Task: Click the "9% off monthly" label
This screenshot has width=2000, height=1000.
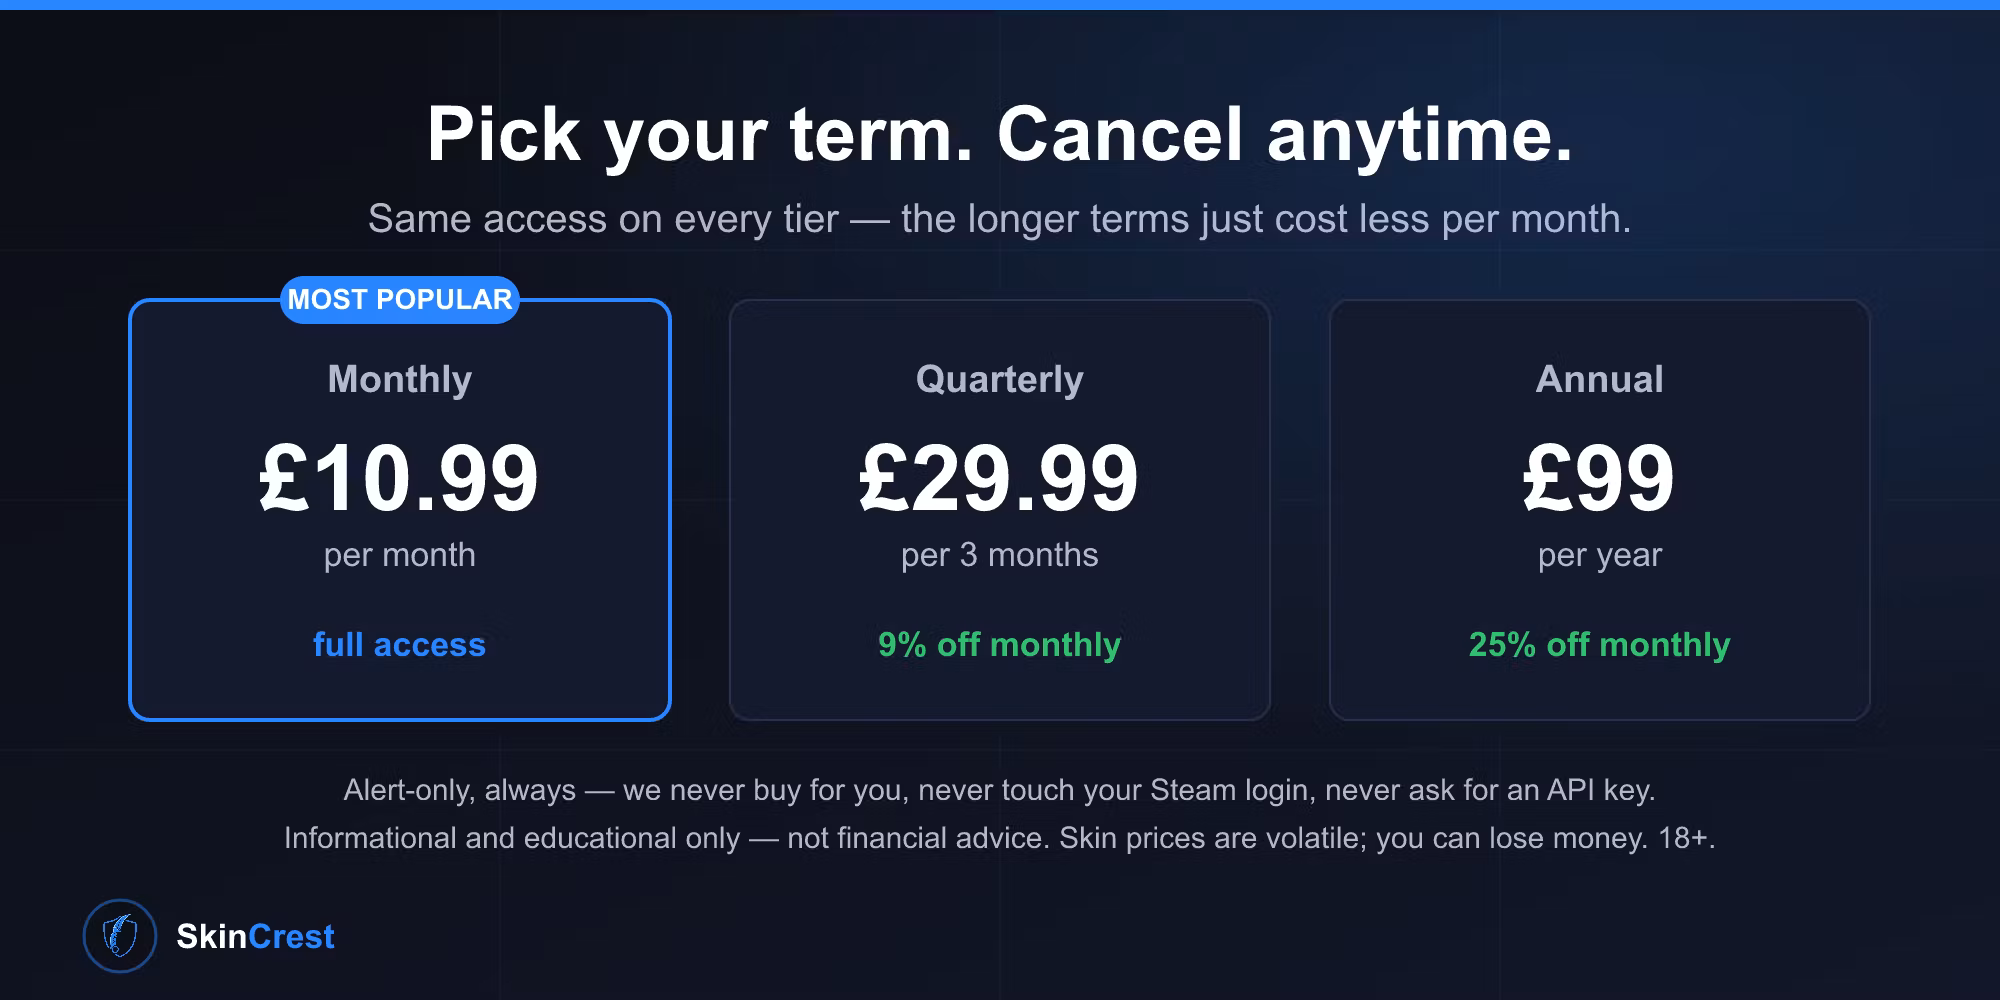Action: [1000, 645]
